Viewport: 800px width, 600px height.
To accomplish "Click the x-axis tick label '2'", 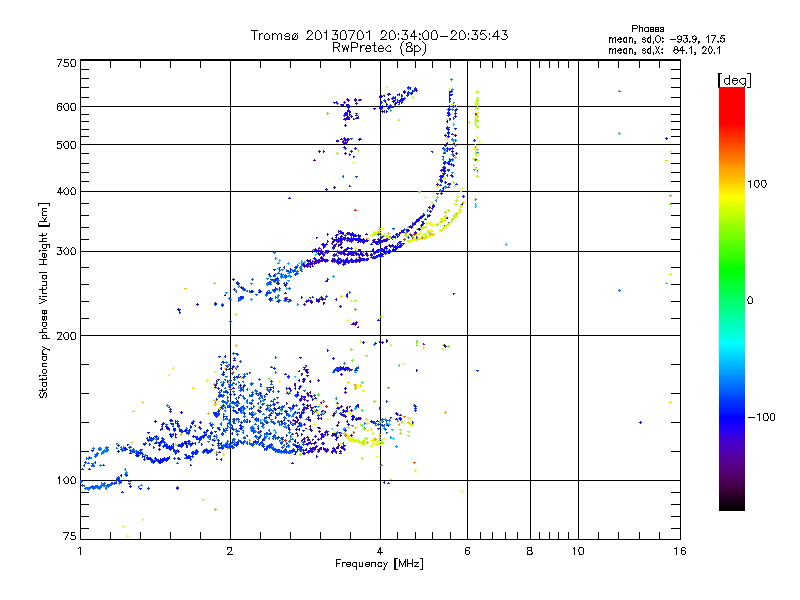I will pyautogui.click(x=230, y=551).
